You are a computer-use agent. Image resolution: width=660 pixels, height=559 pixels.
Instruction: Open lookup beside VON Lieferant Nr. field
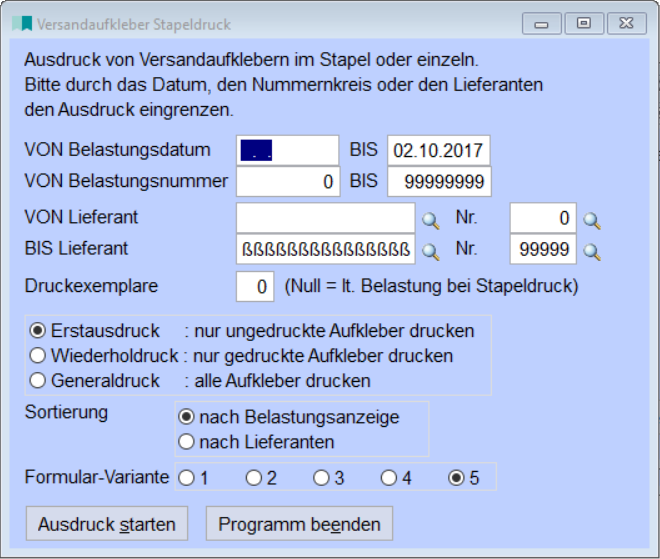click(x=592, y=221)
